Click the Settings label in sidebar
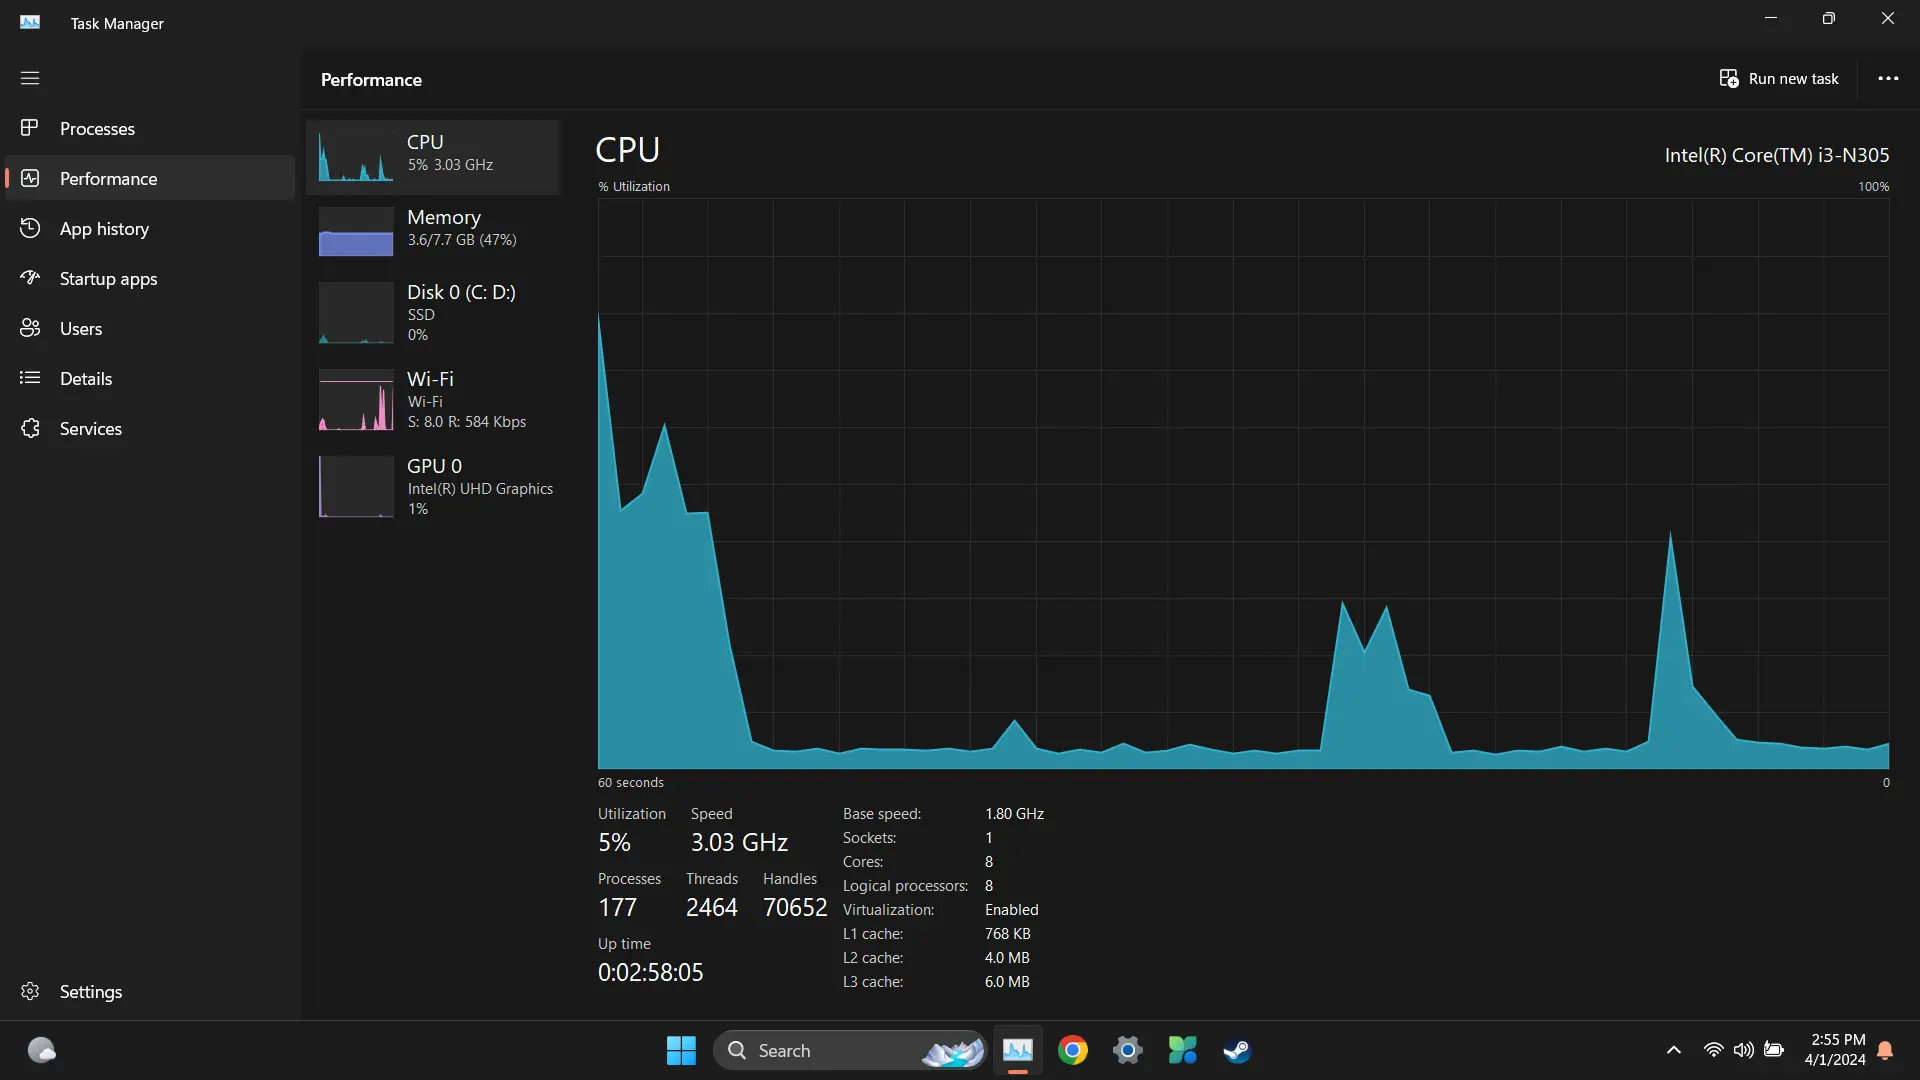Screen dimensions: 1920x1080 point(91,992)
